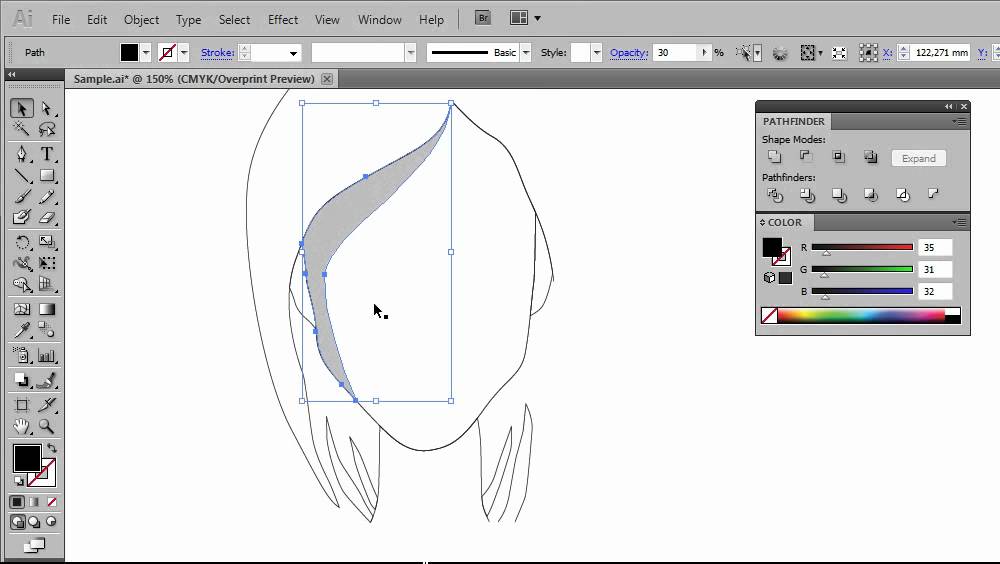Open Recolor Artwork color wheel icon
The width and height of the screenshot is (1000, 564).
coord(779,53)
